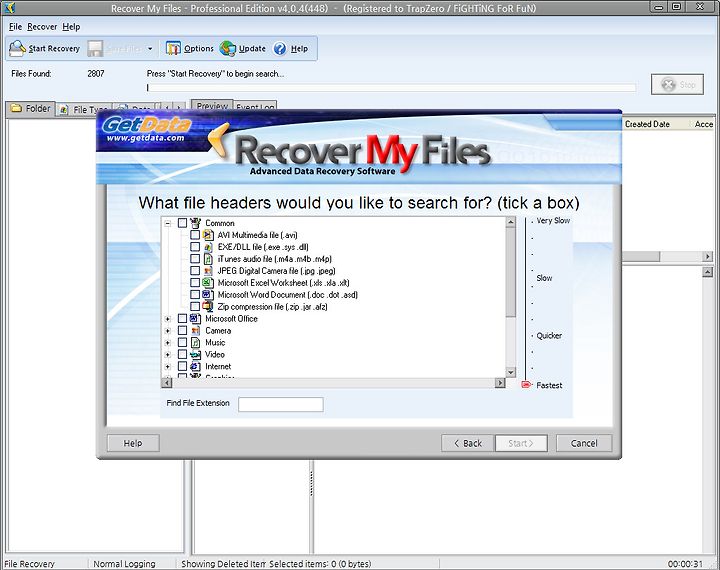Click the Internet category icon
The image size is (720, 570).
[196, 367]
